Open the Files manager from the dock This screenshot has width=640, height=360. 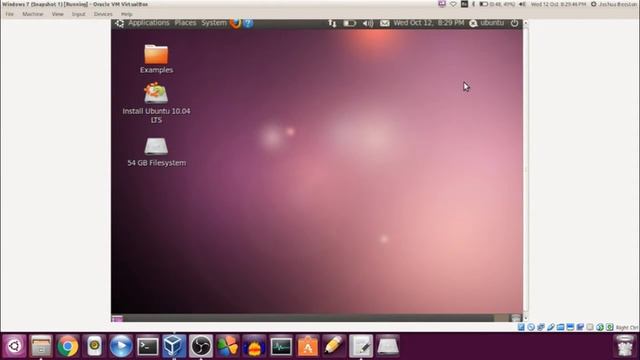[41, 346]
